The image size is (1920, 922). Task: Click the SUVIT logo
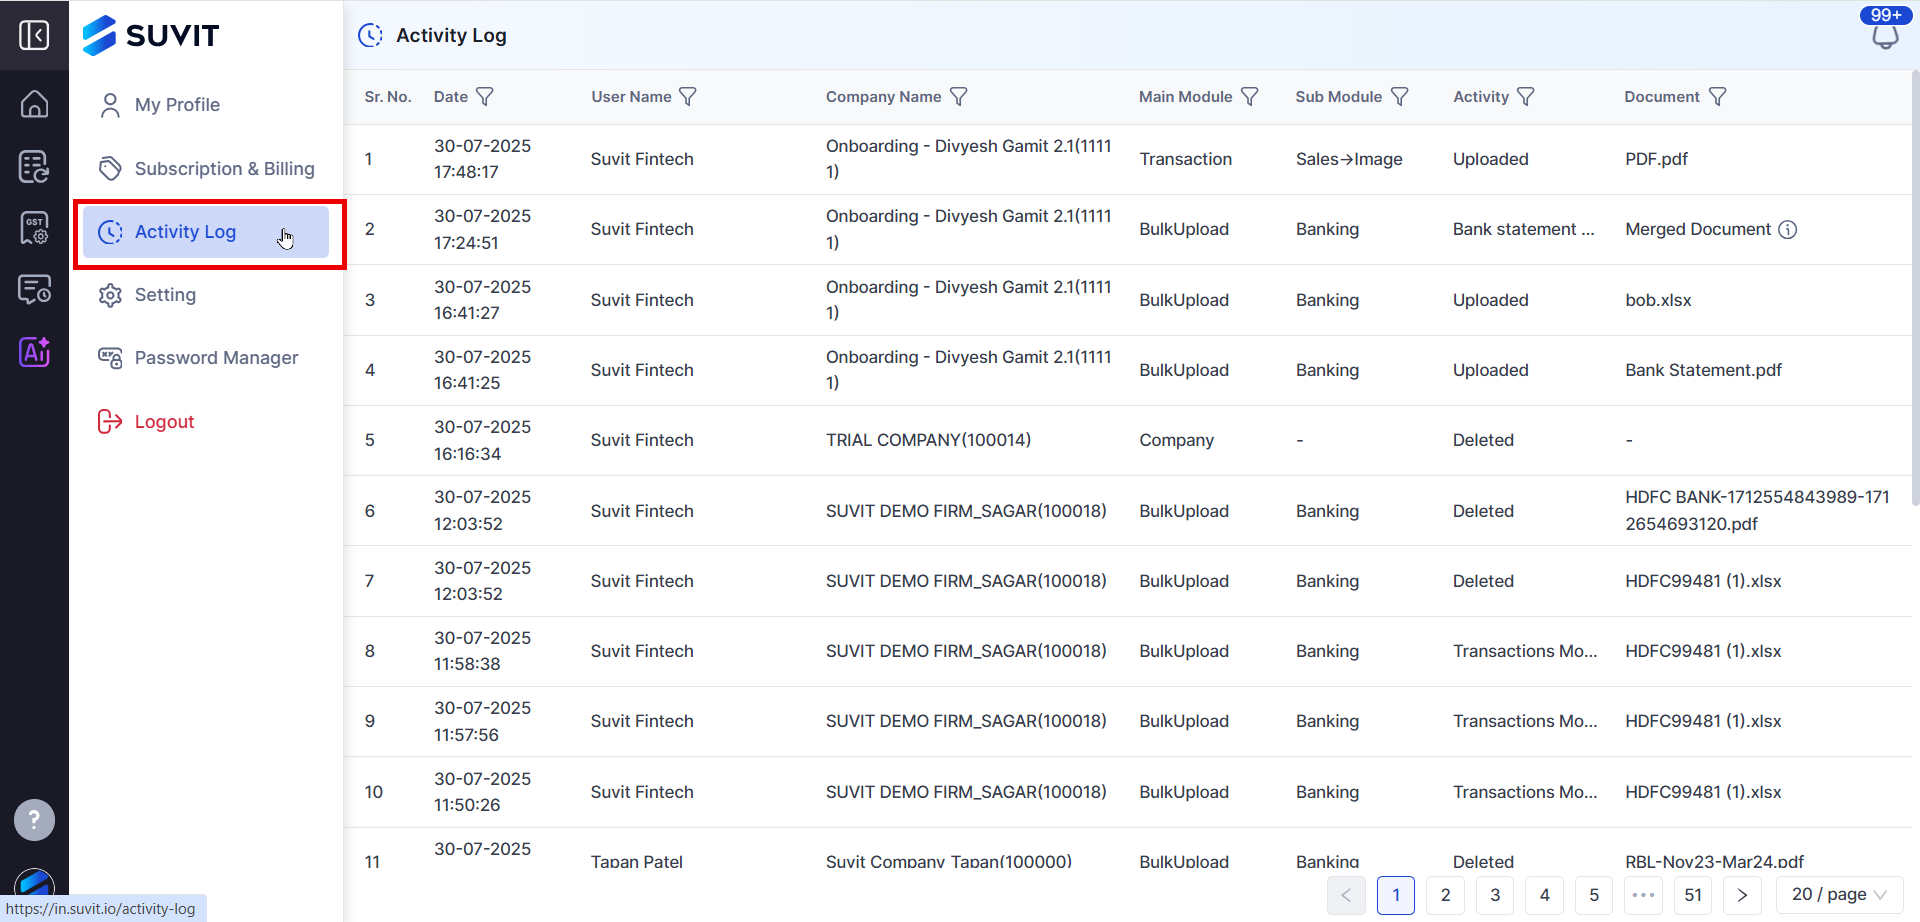151,35
